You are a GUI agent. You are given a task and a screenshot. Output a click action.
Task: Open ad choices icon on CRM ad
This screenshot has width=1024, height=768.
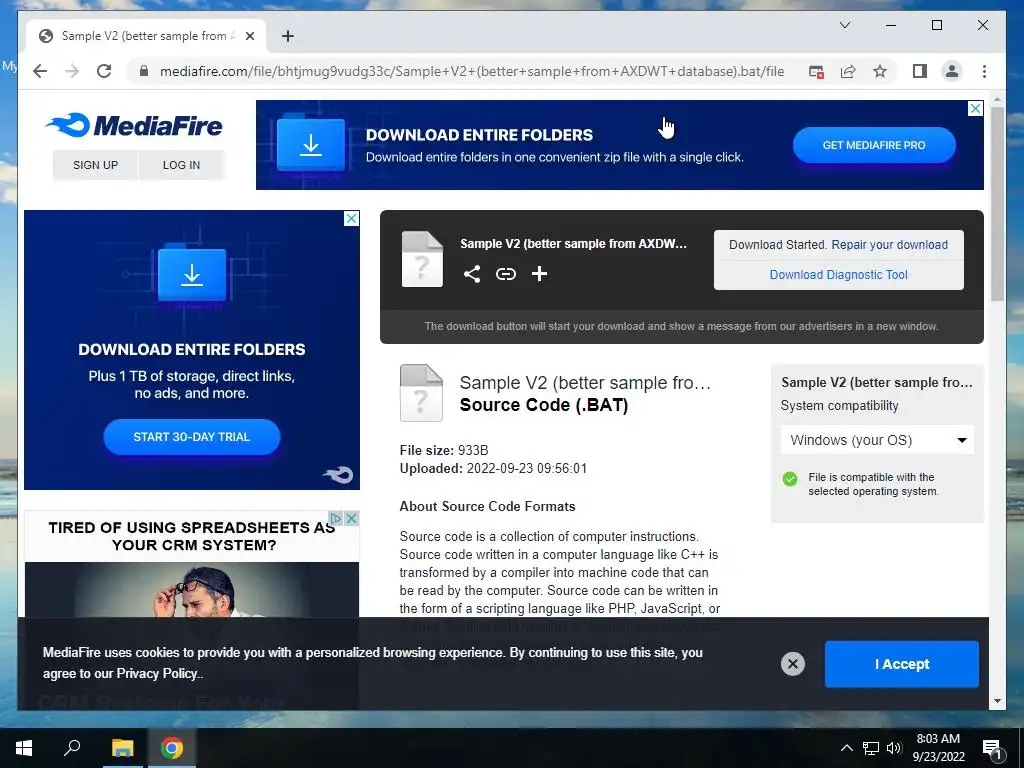coord(336,519)
